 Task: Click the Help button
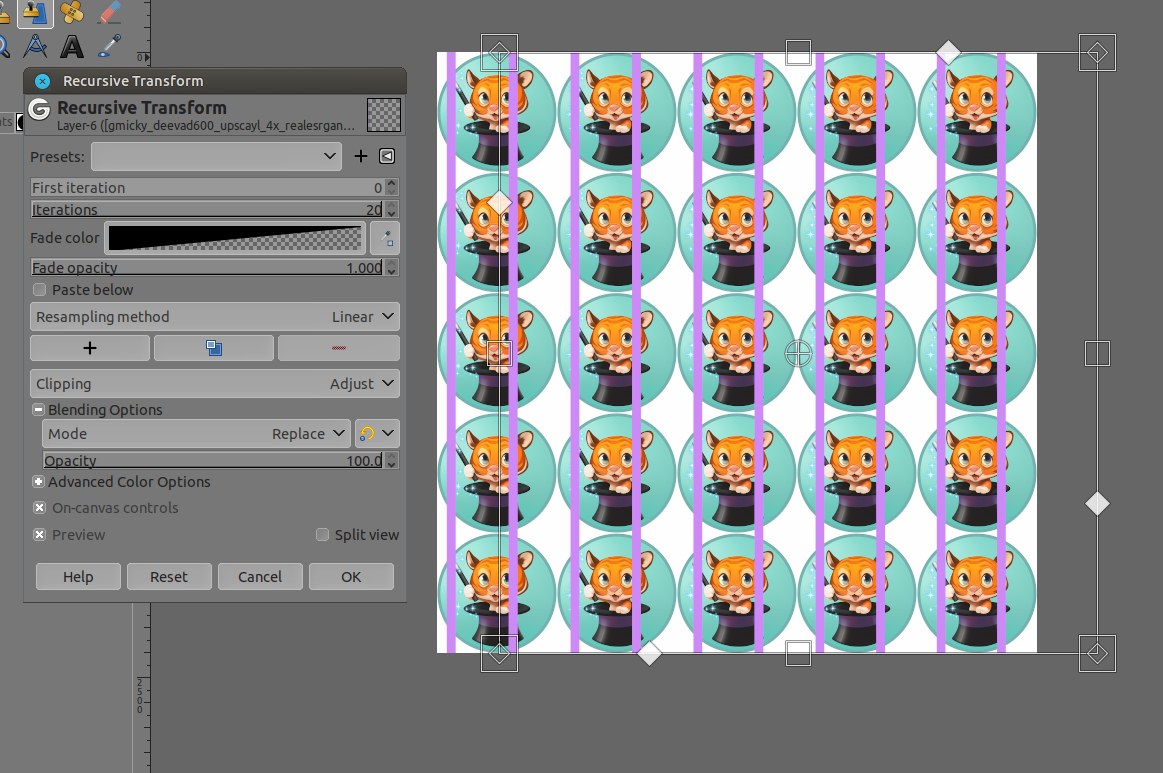click(x=78, y=576)
